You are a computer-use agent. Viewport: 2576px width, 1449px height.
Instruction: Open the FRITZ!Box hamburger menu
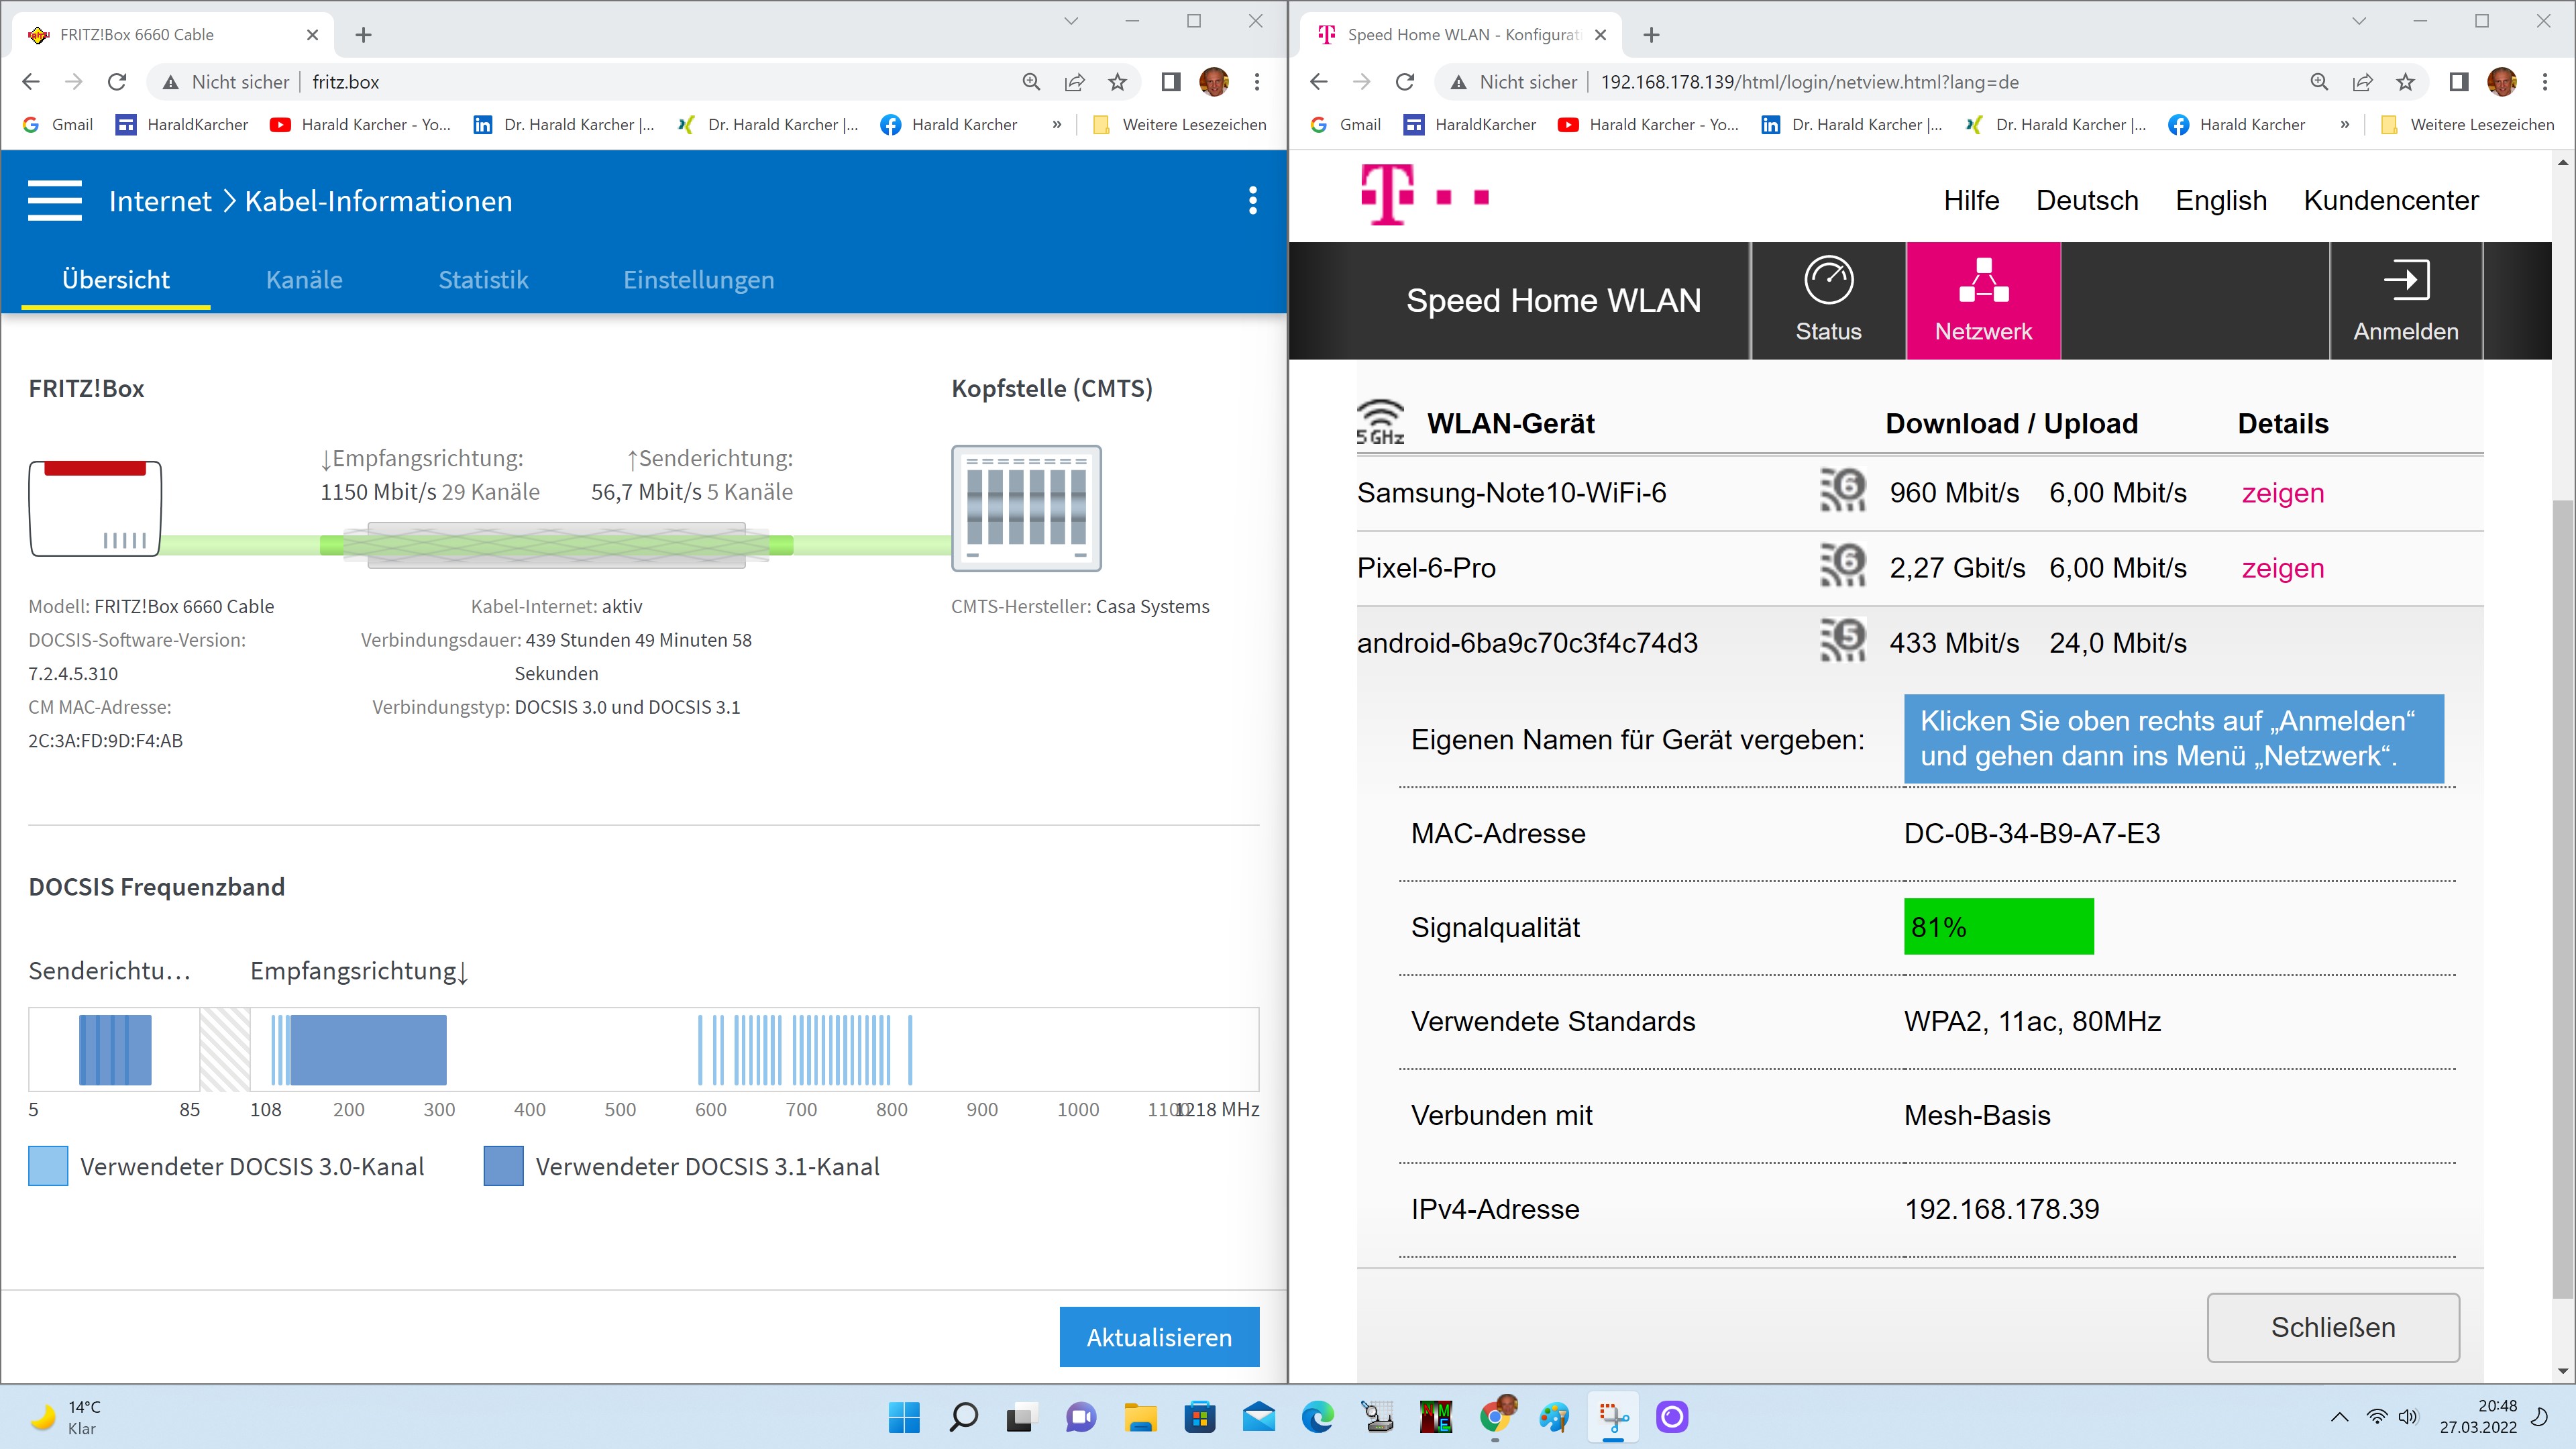point(55,200)
